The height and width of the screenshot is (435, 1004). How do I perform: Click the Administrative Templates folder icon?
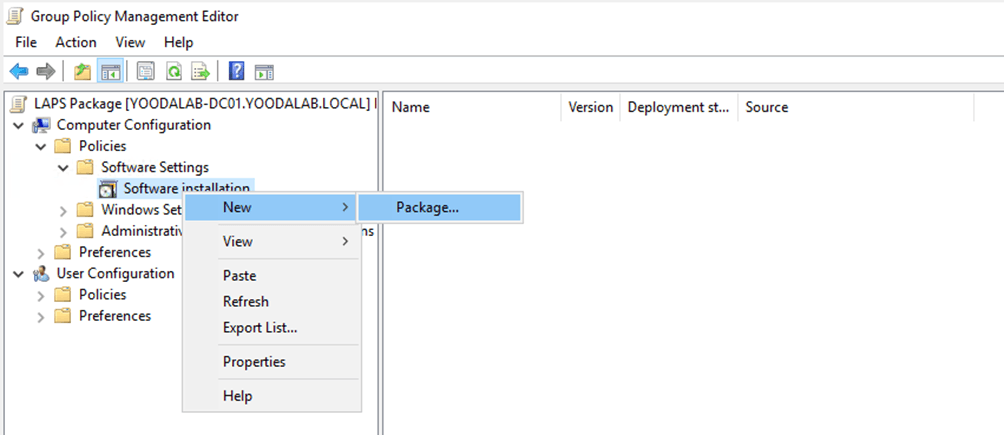(85, 231)
